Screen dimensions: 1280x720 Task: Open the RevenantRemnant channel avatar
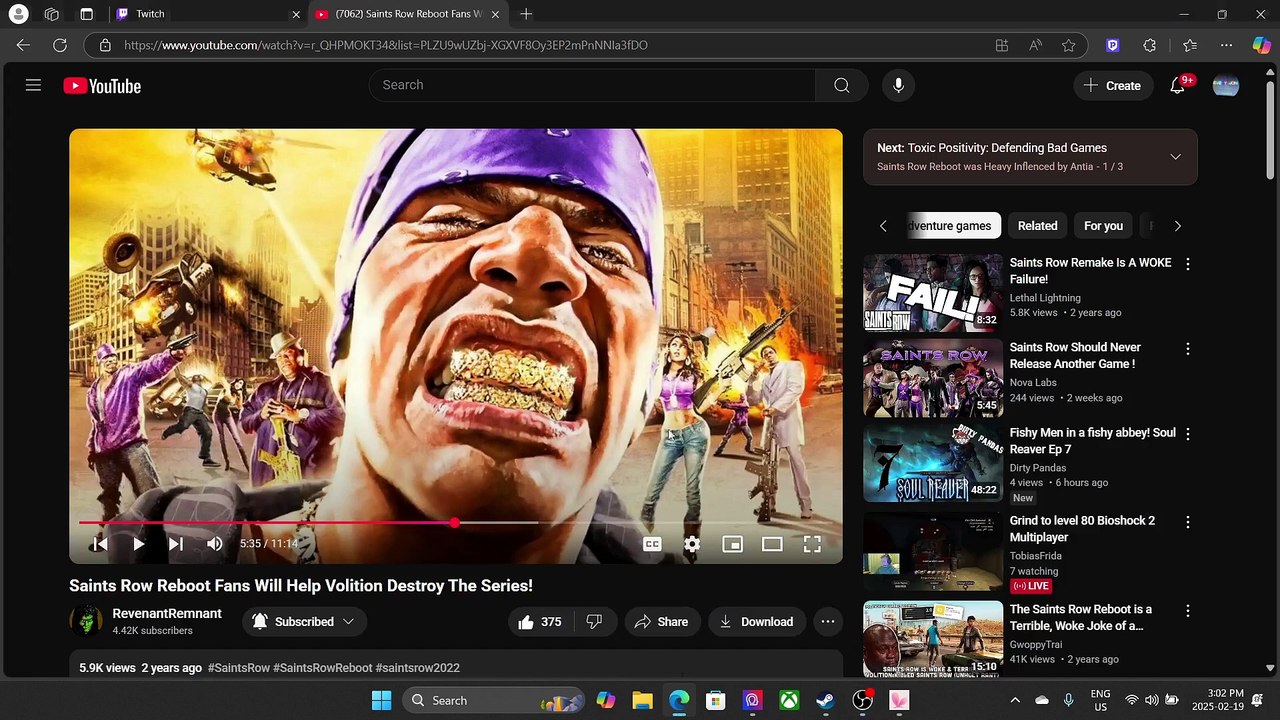[x=86, y=621]
